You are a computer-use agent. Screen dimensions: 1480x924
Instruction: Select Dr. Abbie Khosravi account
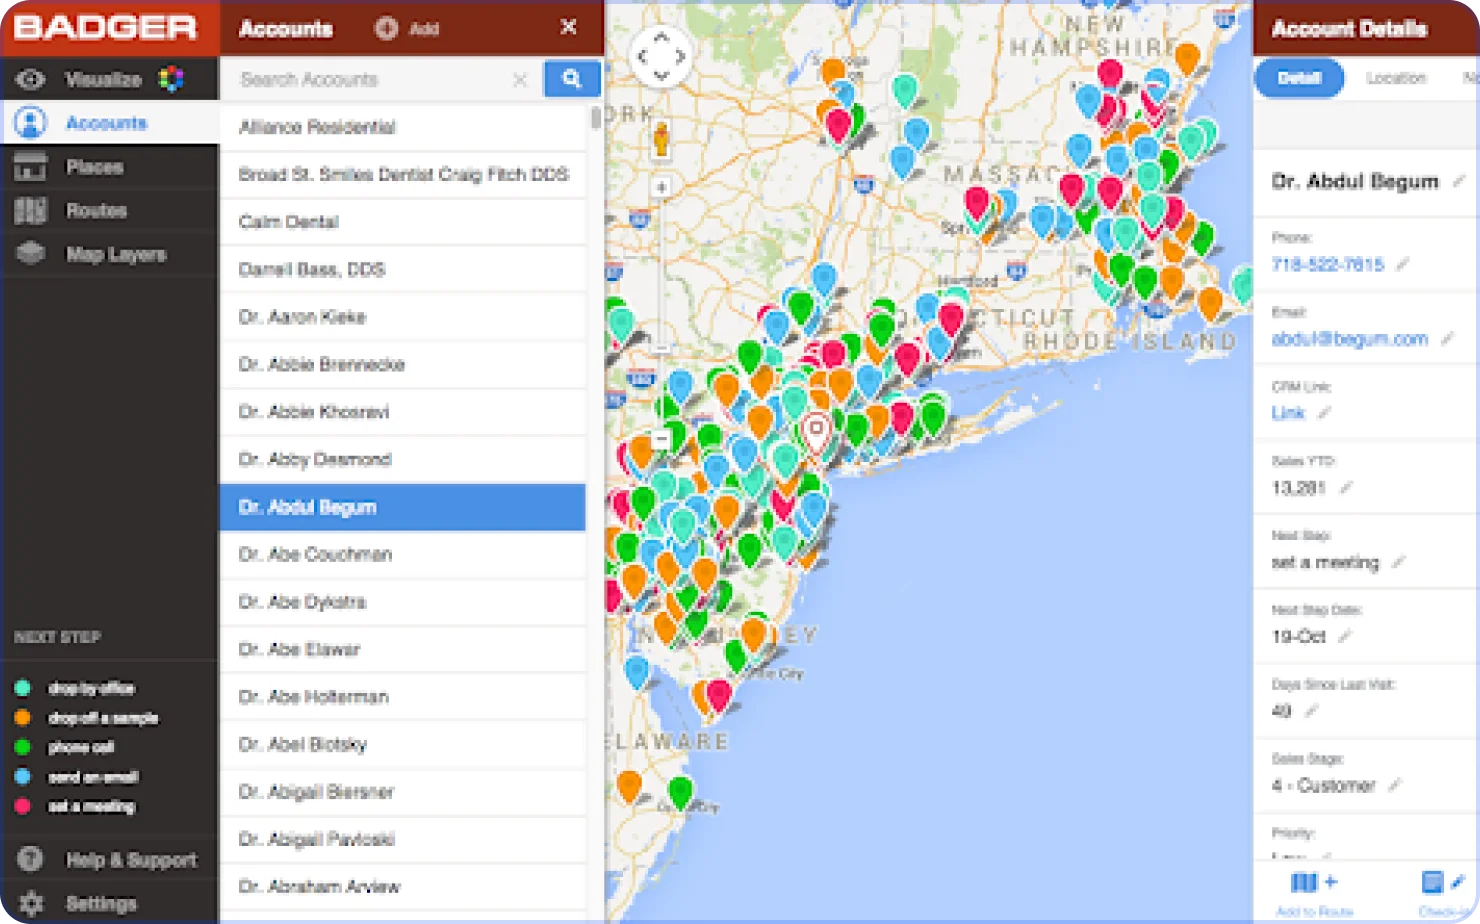click(x=402, y=412)
